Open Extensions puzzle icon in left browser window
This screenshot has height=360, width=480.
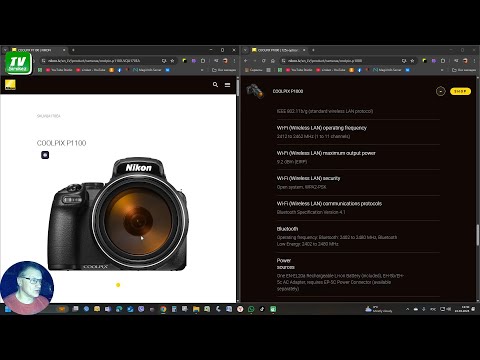[x=203, y=61]
